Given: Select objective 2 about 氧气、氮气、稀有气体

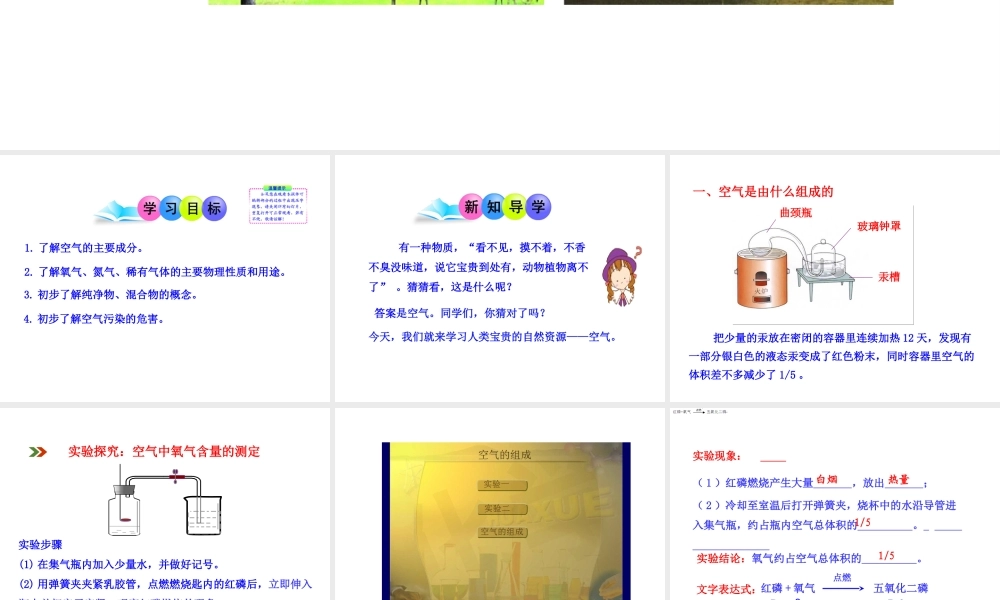Looking at the screenshot, I should 155,272.
